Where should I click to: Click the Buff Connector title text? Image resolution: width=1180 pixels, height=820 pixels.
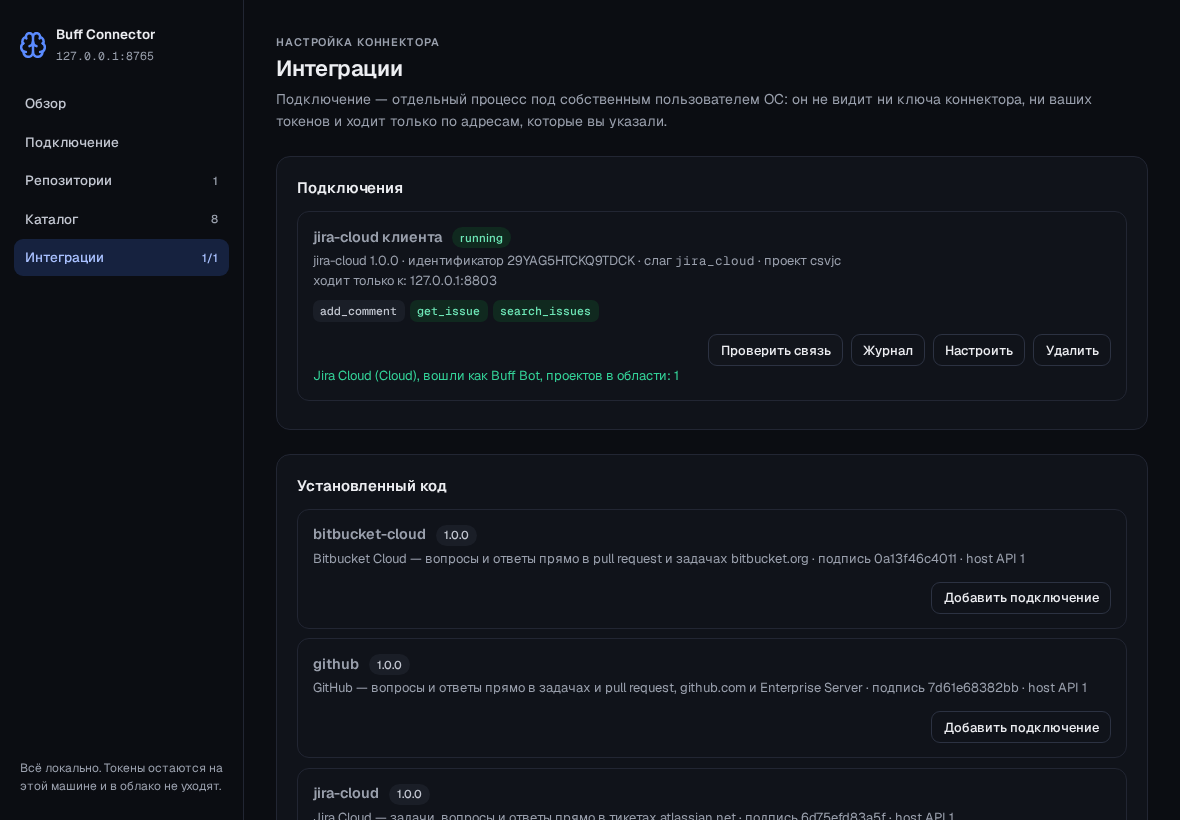pos(105,35)
